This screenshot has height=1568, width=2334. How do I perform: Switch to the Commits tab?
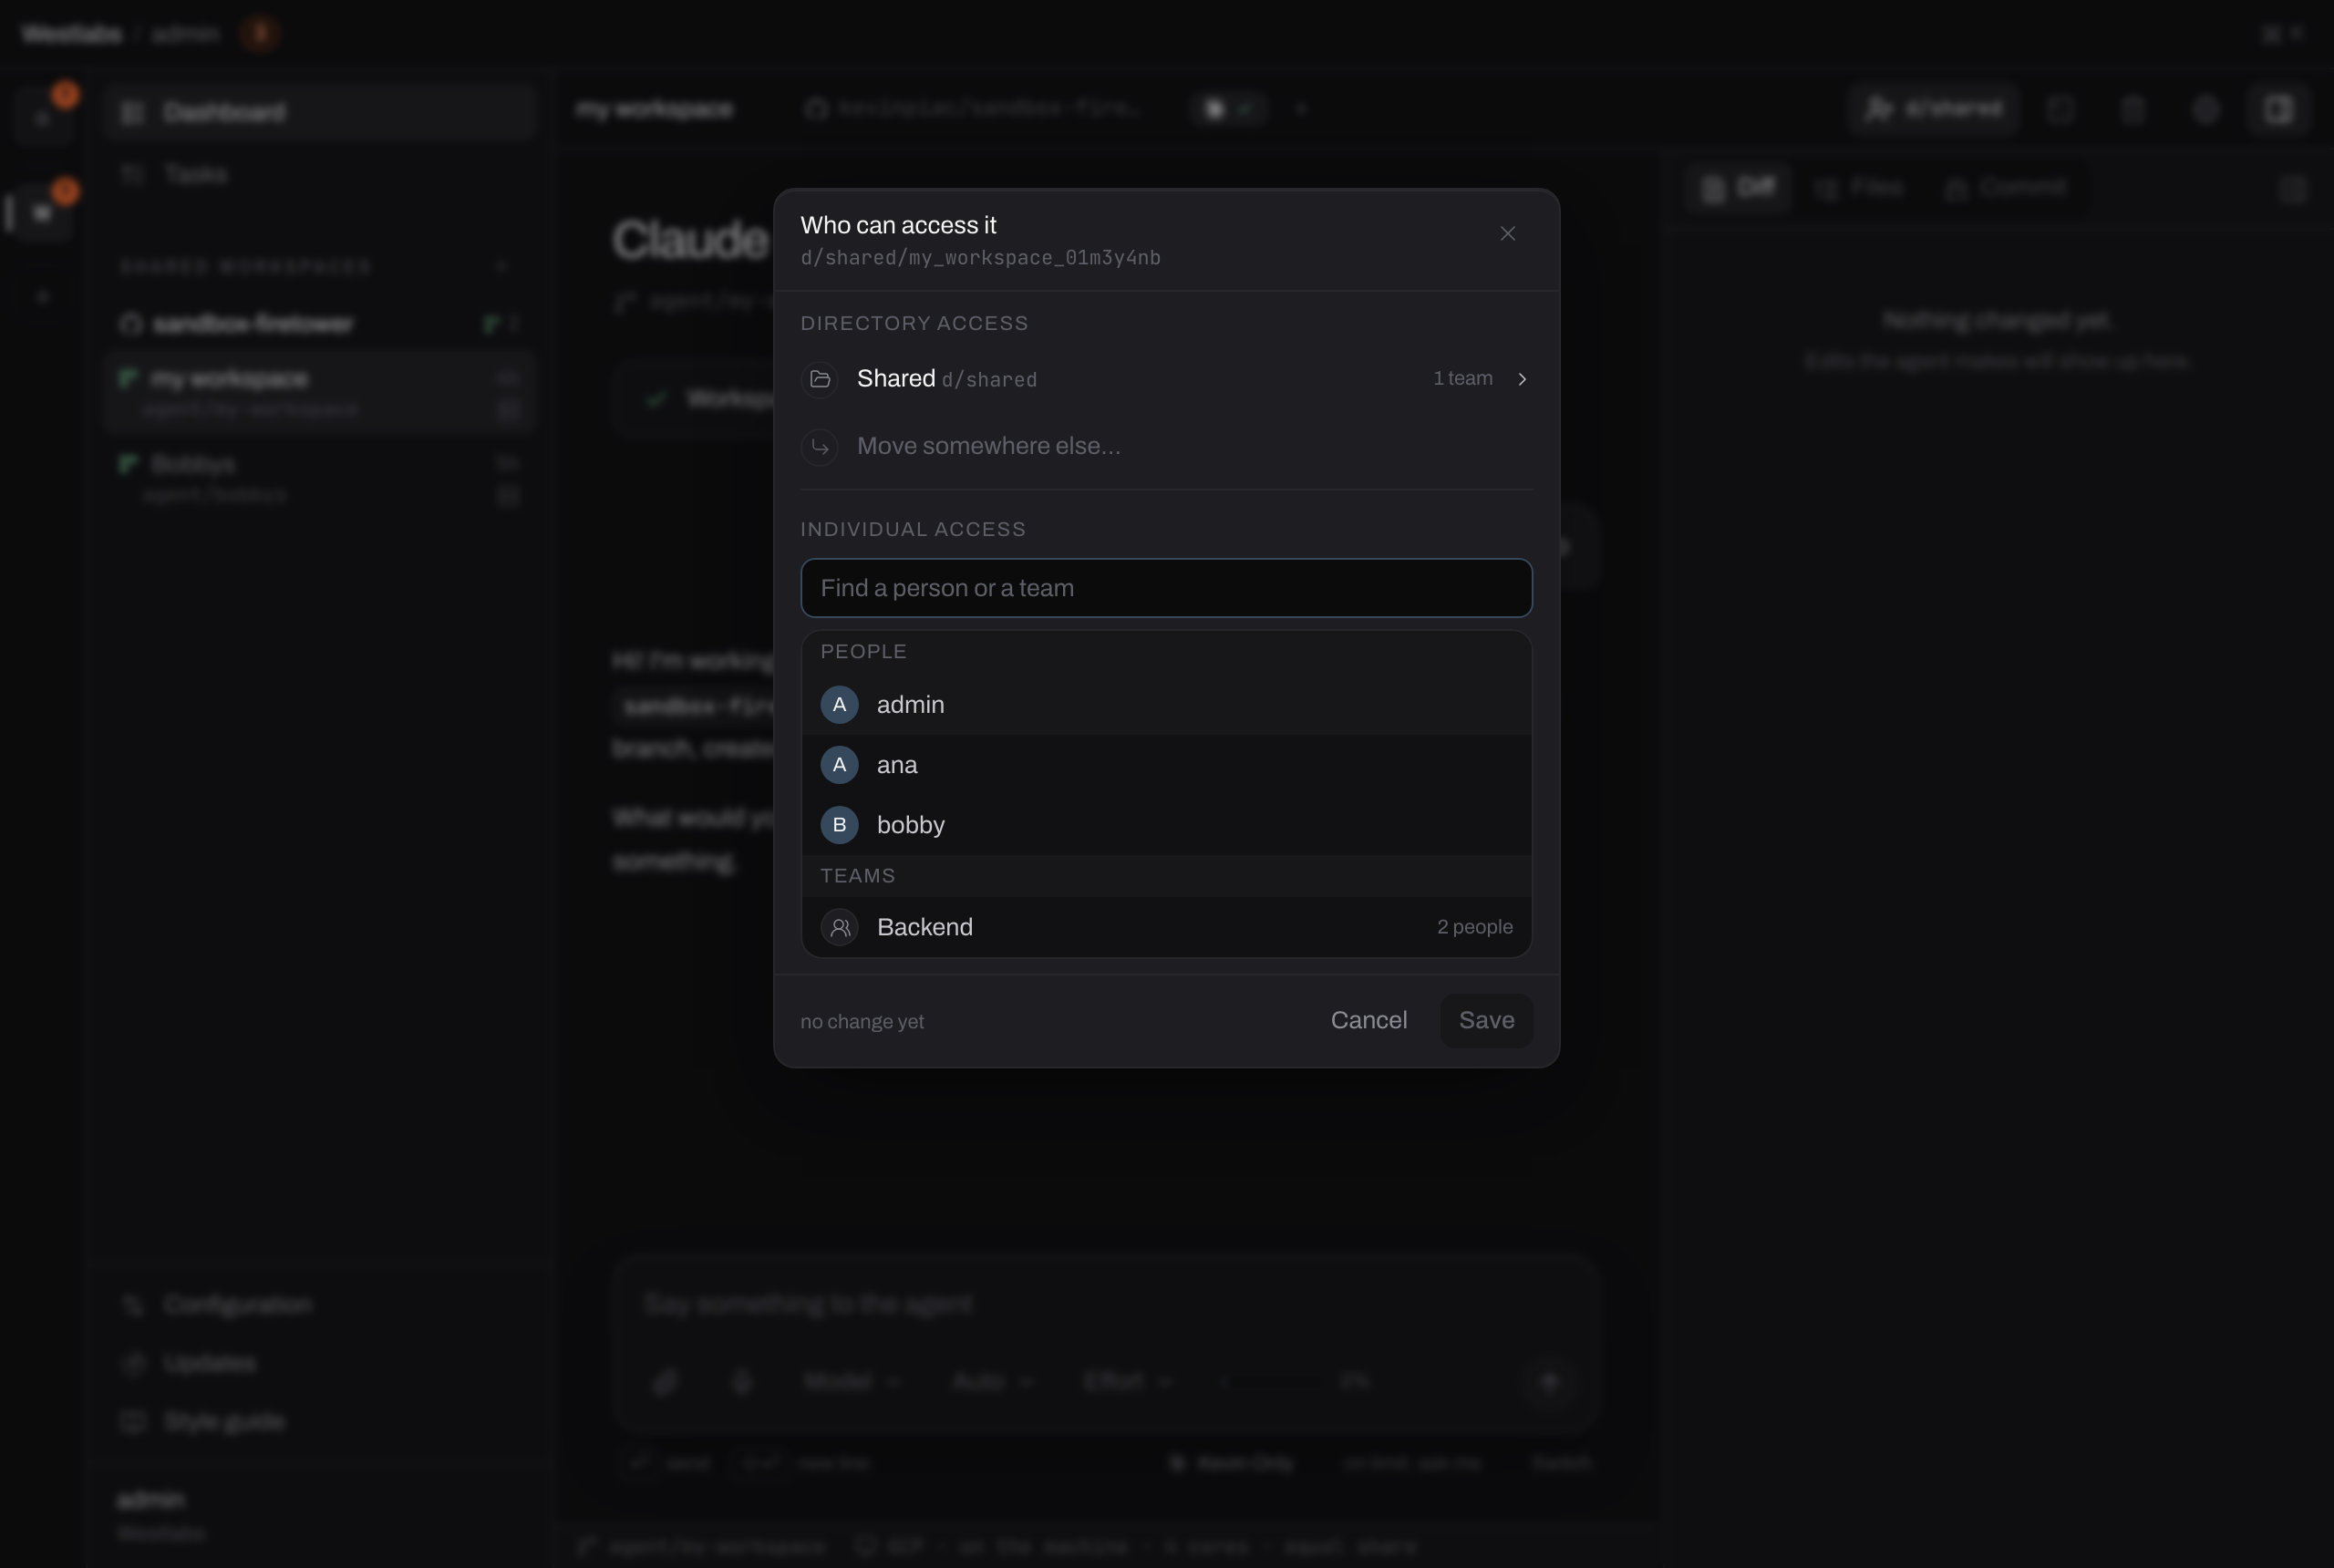click(2006, 188)
